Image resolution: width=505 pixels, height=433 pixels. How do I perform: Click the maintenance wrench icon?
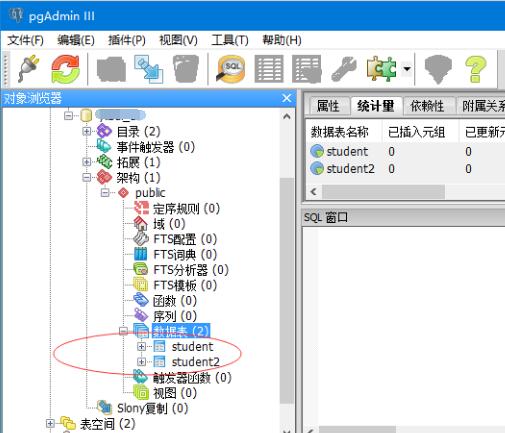tap(344, 69)
